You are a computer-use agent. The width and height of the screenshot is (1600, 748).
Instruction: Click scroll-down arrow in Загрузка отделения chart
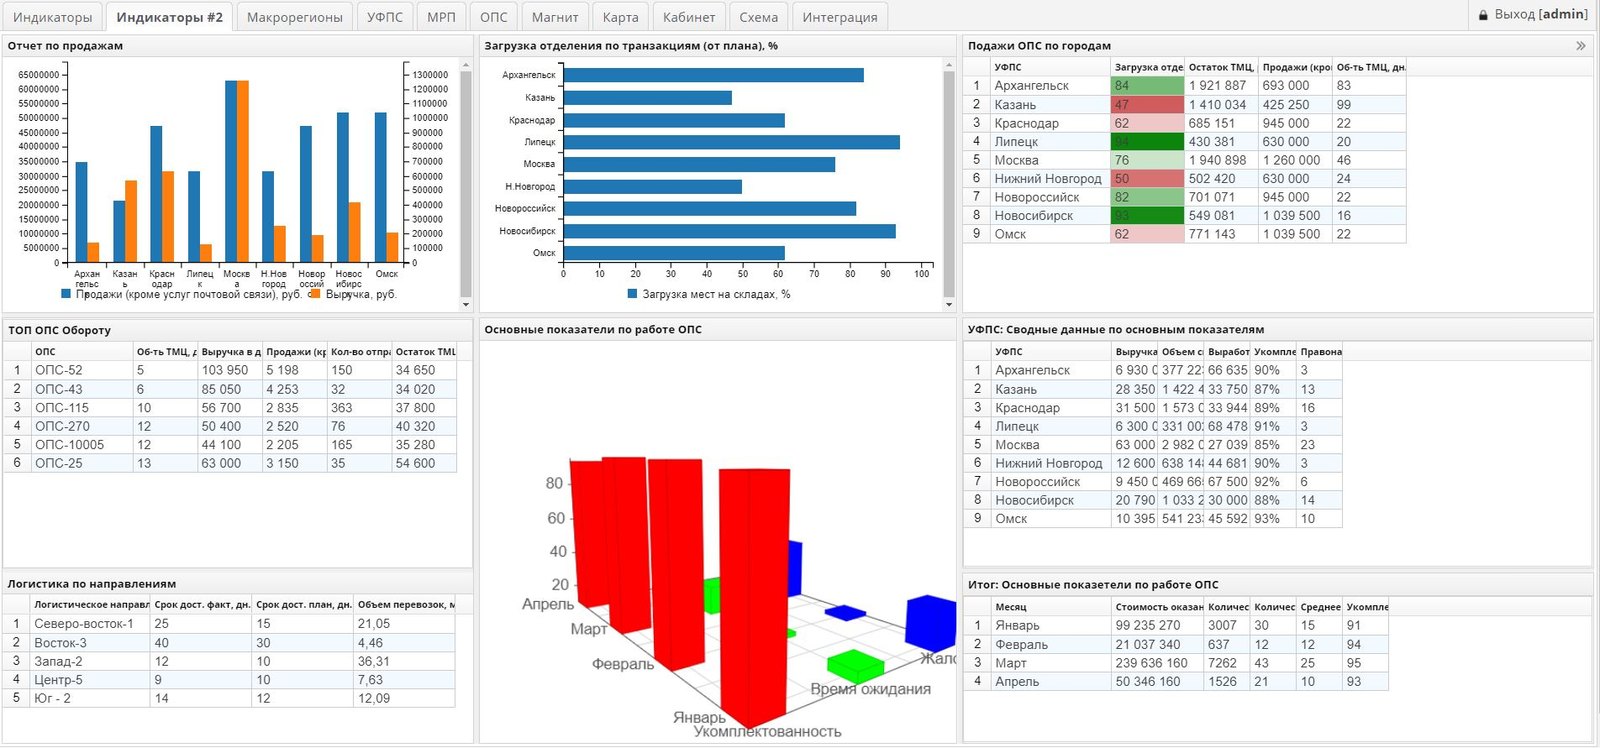[x=949, y=304]
